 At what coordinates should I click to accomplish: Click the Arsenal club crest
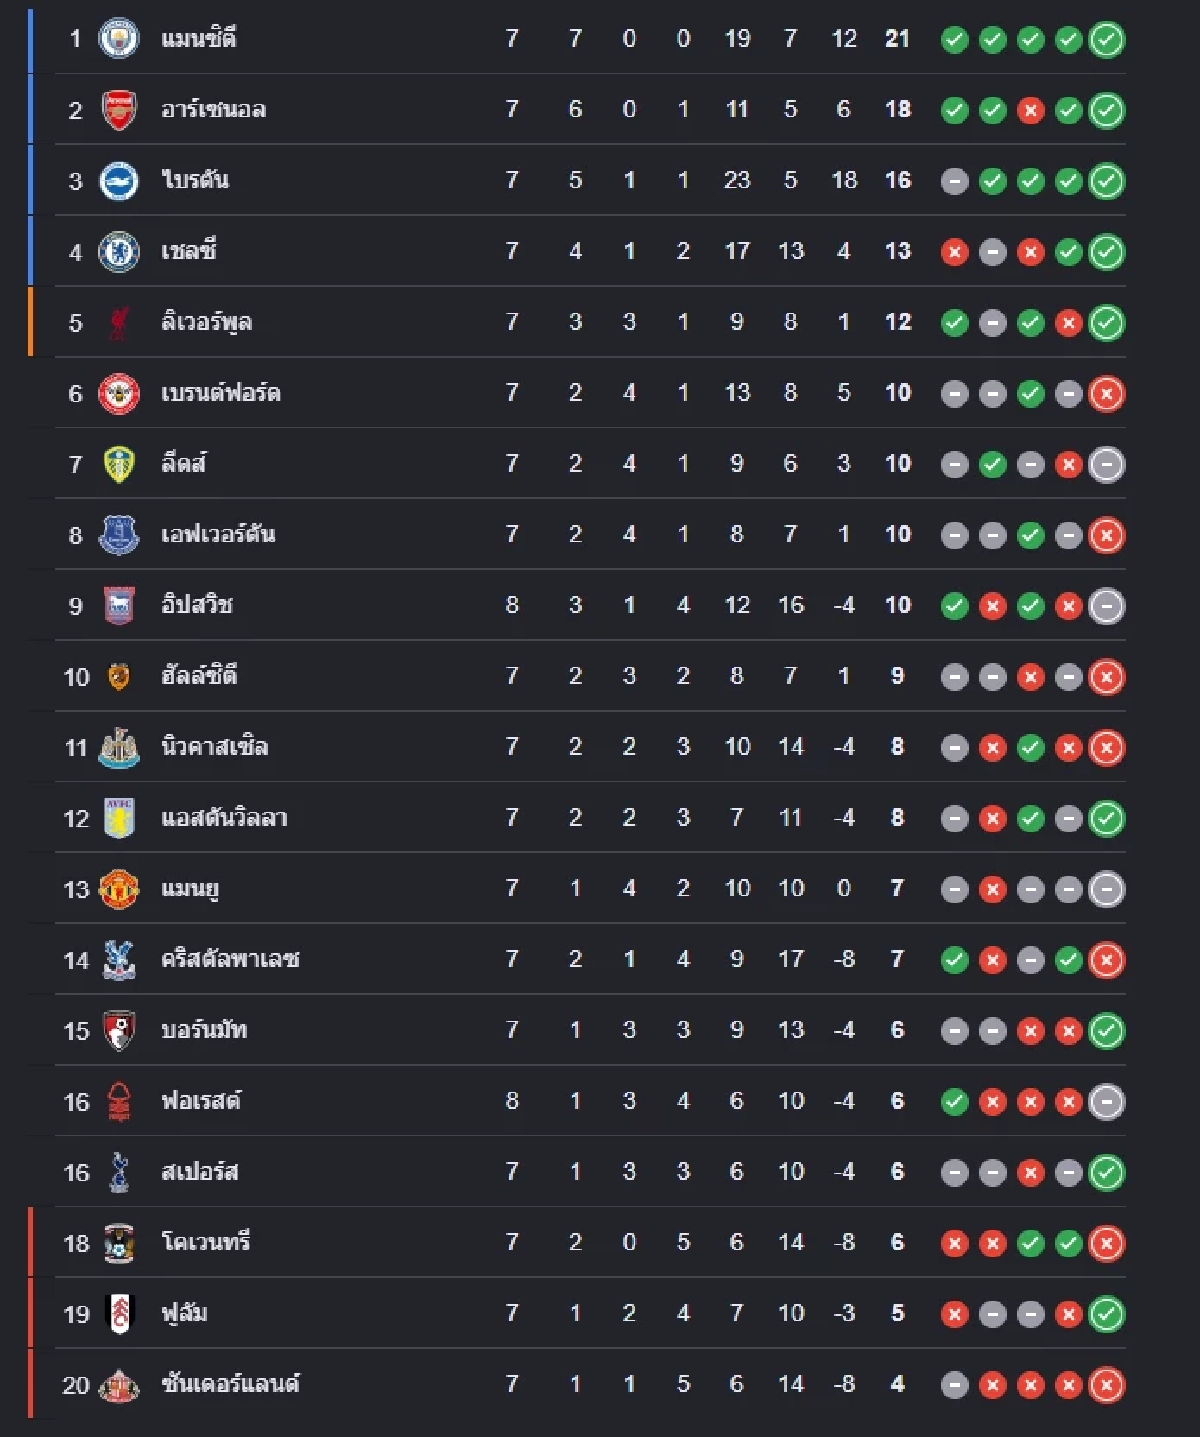[x=119, y=110]
